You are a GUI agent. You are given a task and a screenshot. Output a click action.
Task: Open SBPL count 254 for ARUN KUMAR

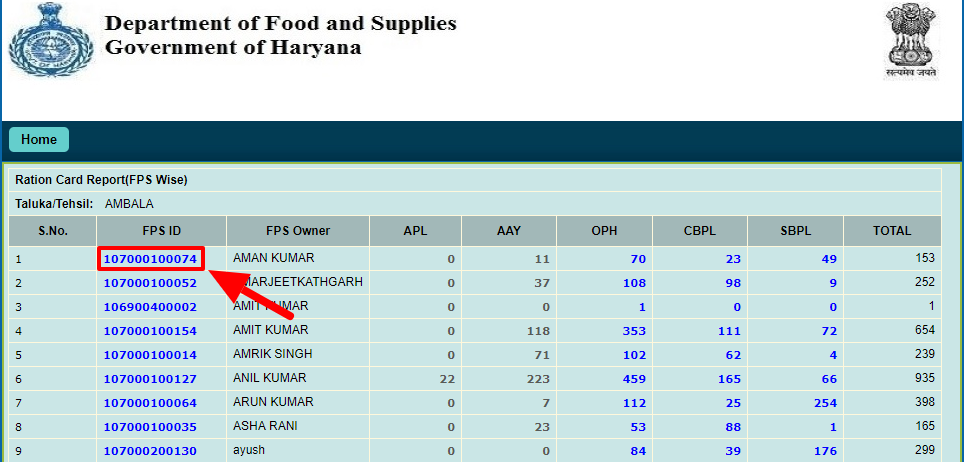826,404
